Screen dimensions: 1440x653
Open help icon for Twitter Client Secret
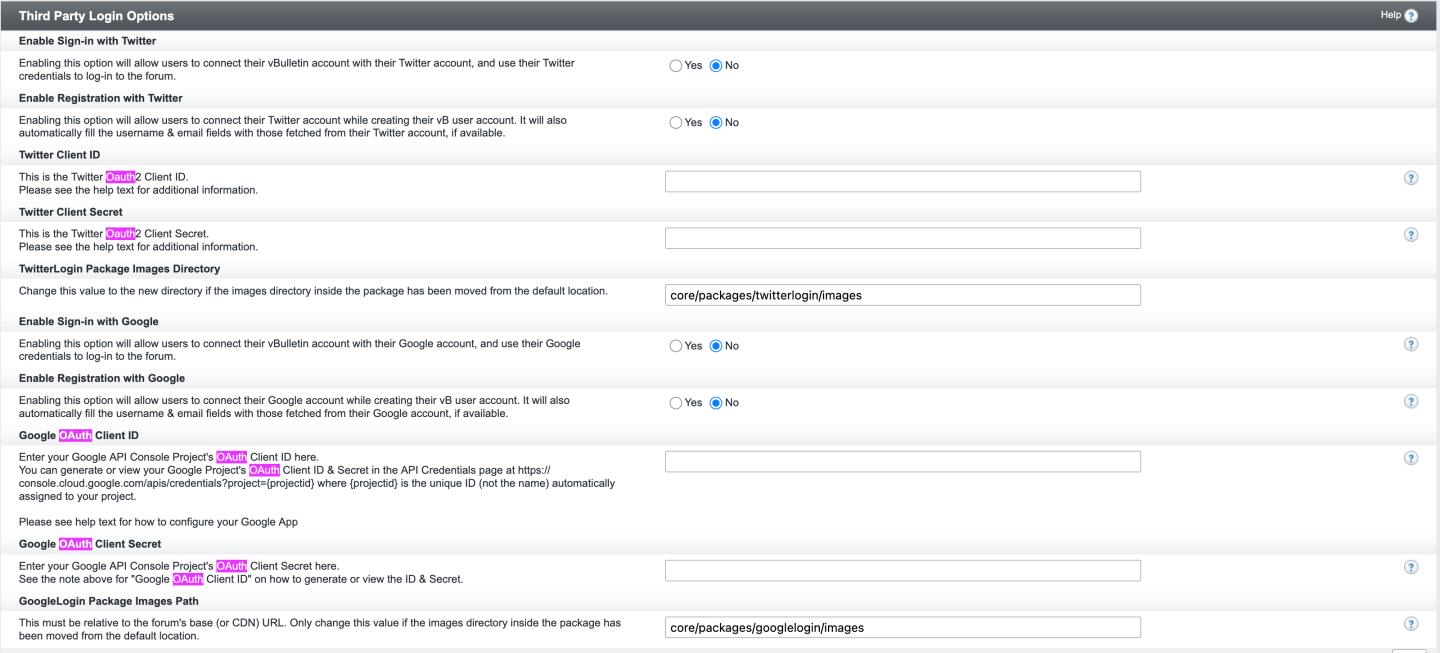[1411, 235]
